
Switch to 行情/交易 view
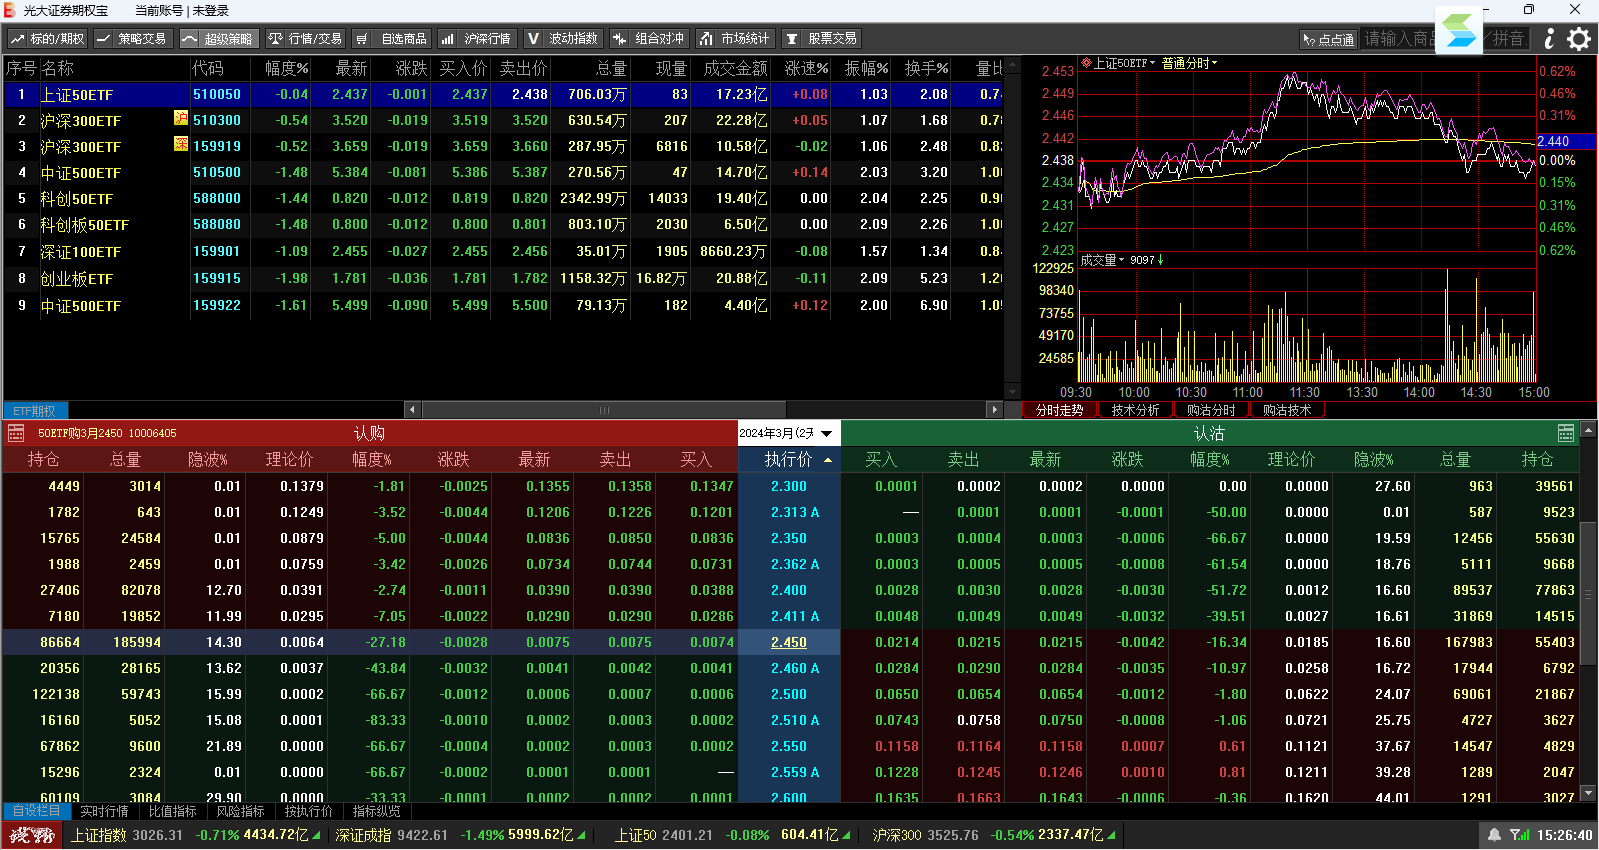(305, 39)
